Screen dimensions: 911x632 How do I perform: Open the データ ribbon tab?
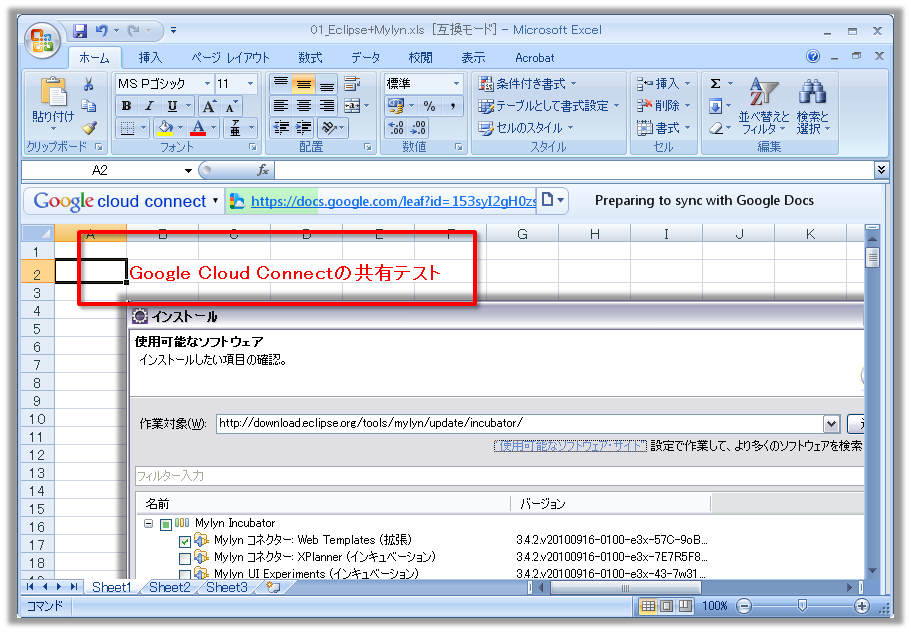pos(365,58)
